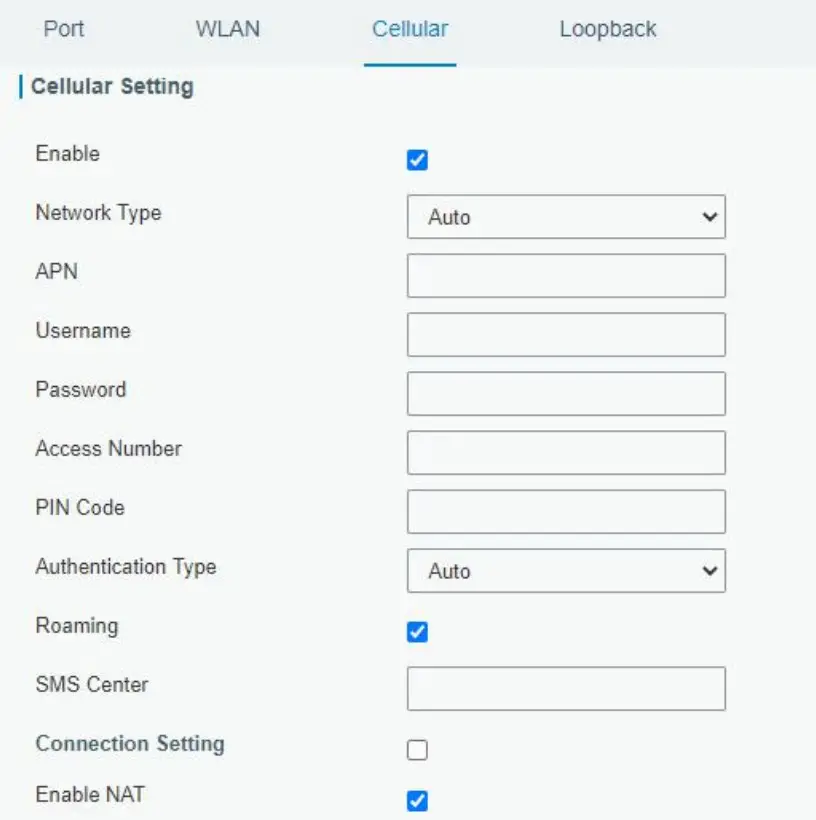This screenshot has height=820, width=816.
Task: Switch to the Port tab
Action: pyautogui.click(x=64, y=29)
